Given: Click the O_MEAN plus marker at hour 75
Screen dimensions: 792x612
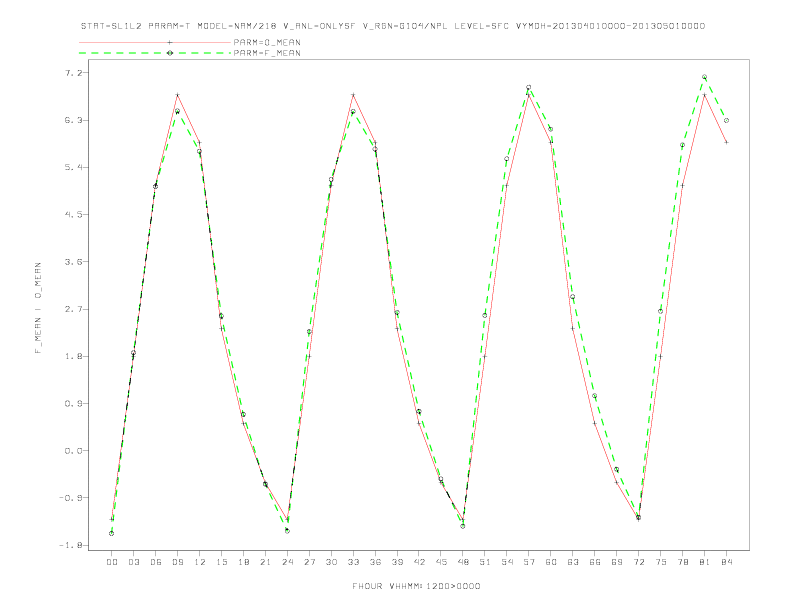Looking at the screenshot, I should pyautogui.click(x=660, y=356).
